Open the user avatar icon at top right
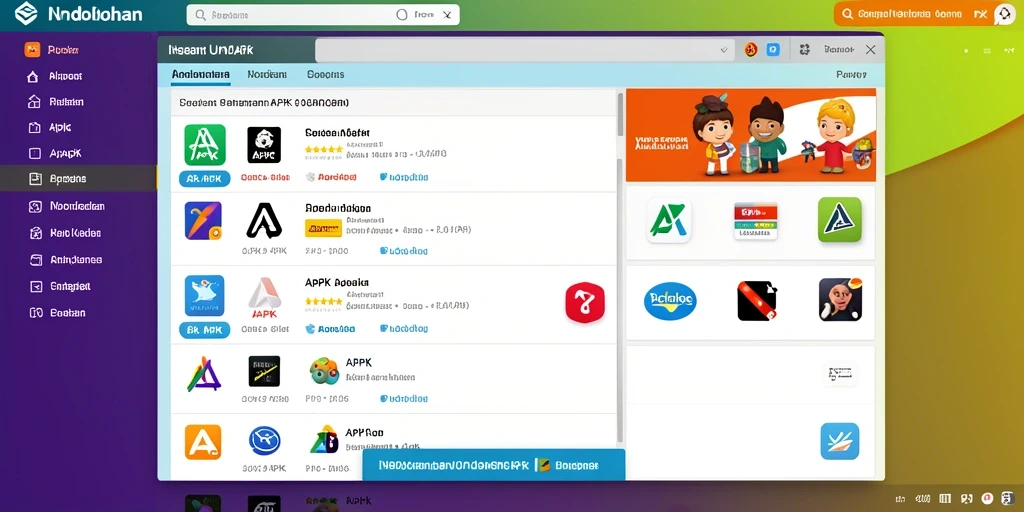1024x512 pixels. 1004,14
